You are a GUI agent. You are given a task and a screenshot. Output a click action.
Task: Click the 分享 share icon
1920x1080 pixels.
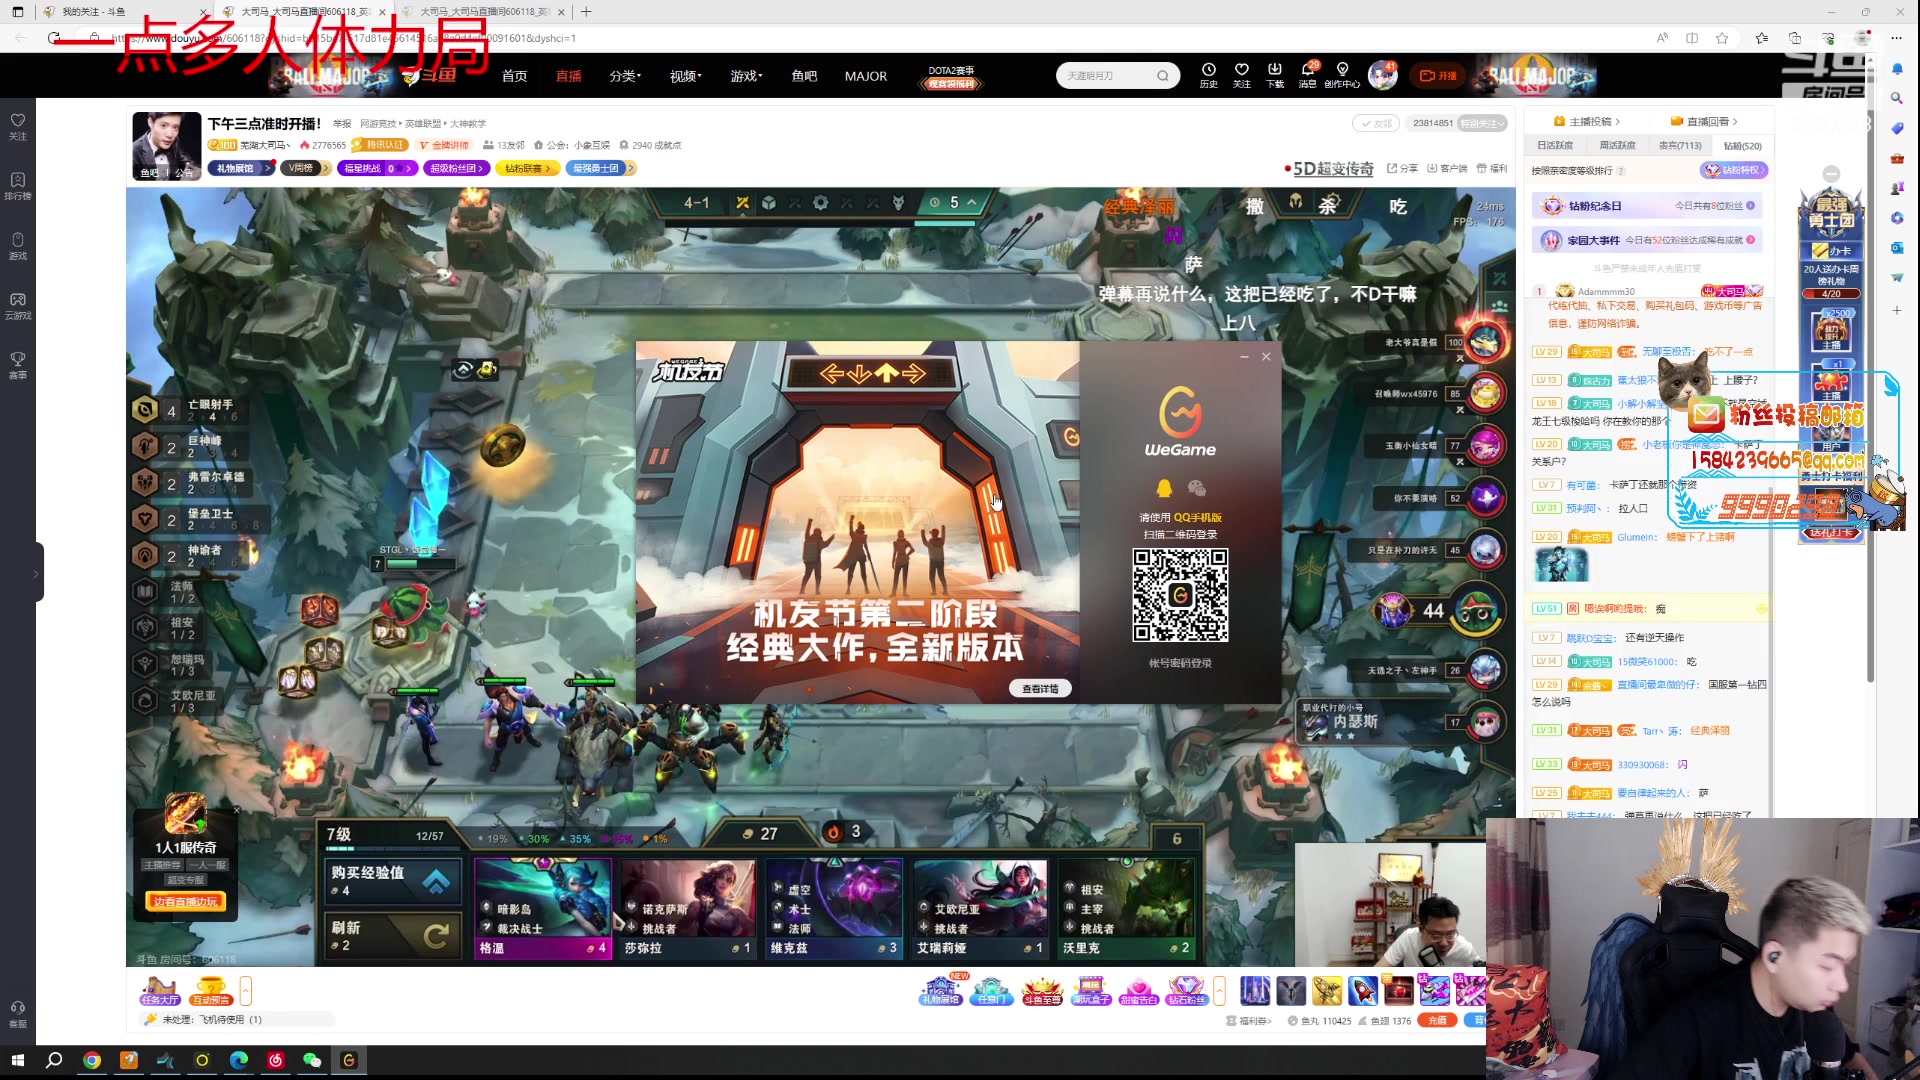[x=1402, y=168]
